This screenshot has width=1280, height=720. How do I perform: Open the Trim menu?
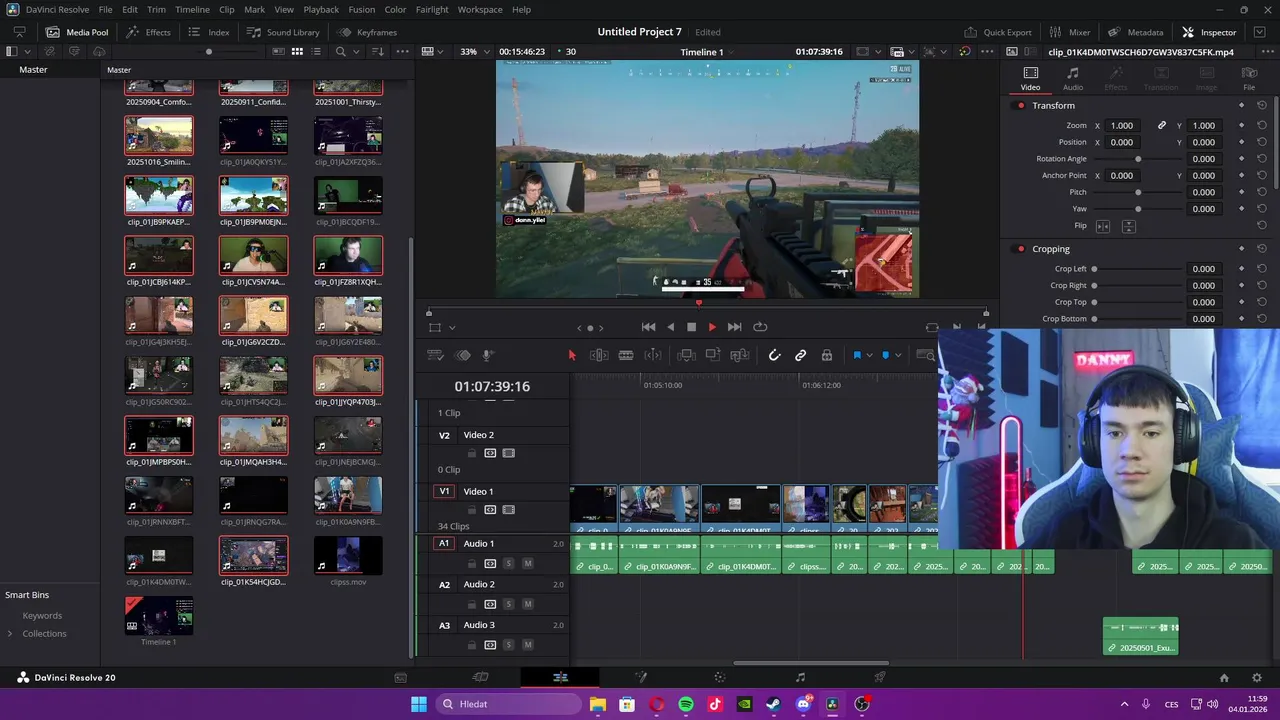(x=156, y=9)
